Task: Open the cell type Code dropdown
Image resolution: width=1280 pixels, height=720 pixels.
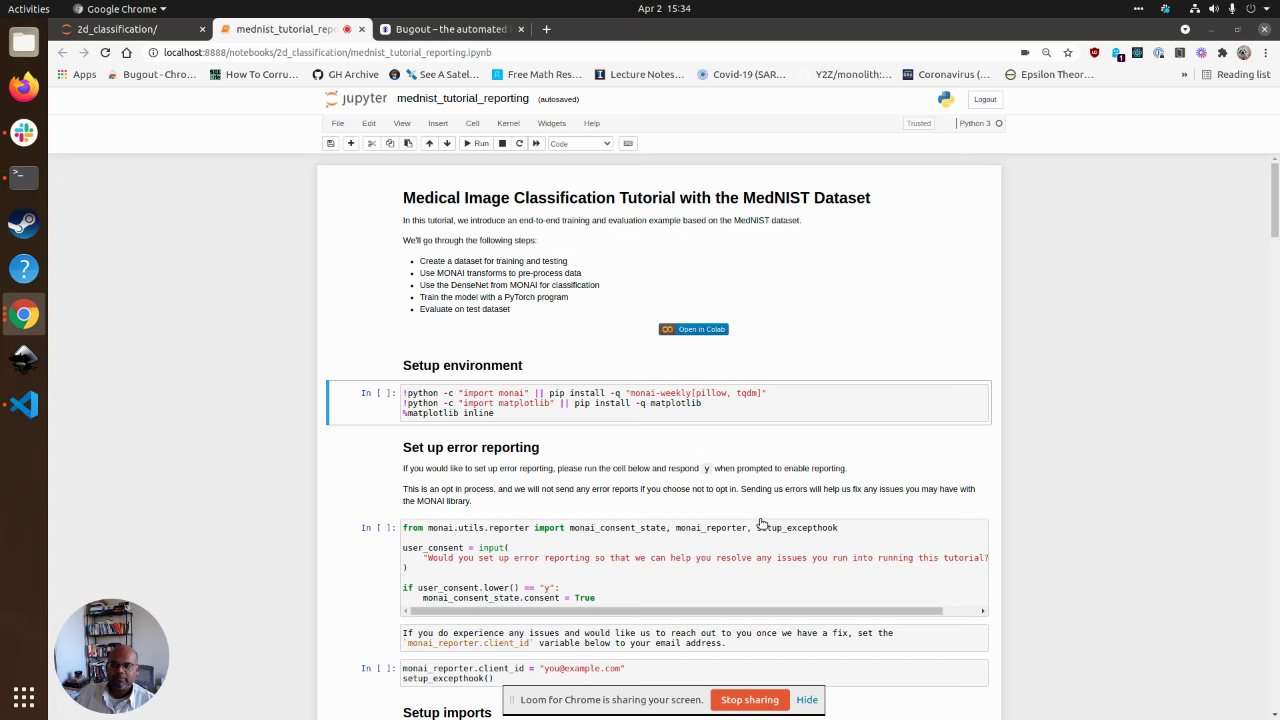Action: (x=580, y=143)
